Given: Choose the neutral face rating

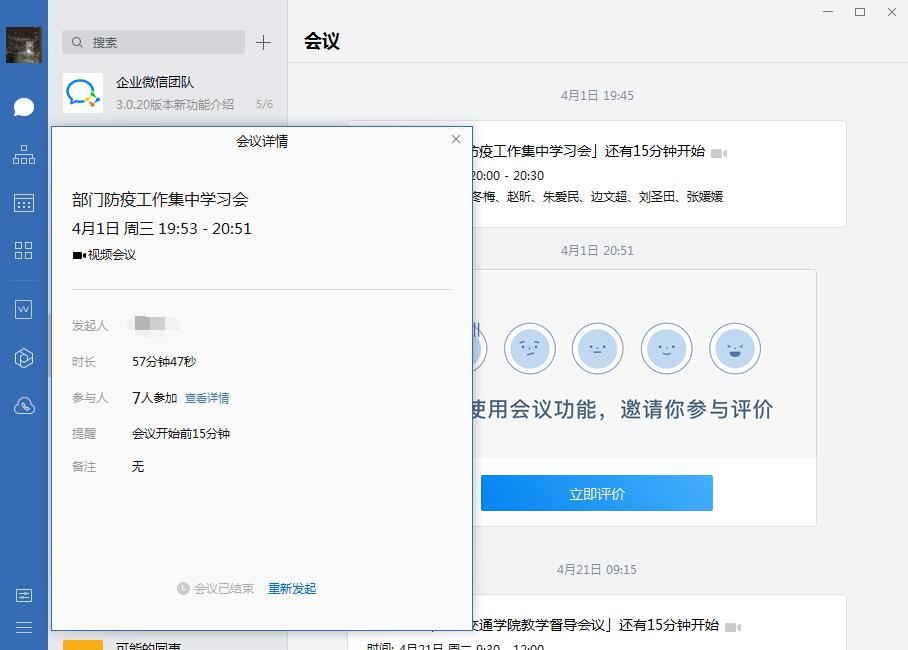Looking at the screenshot, I should pyautogui.click(x=598, y=348).
